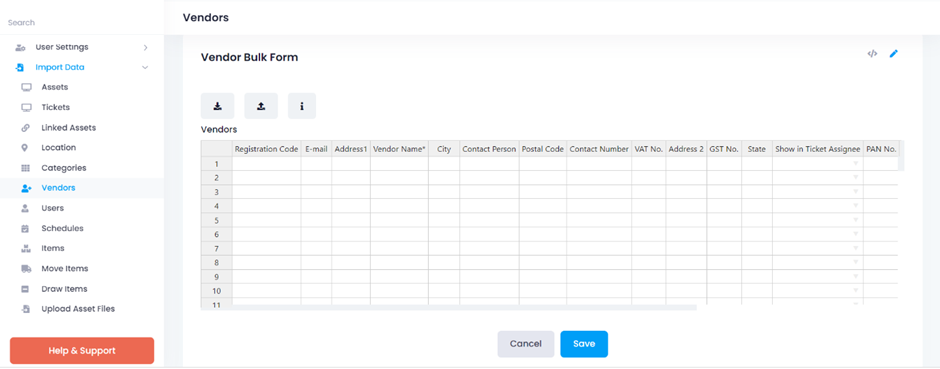Image resolution: width=940 pixels, height=369 pixels.
Task: Select row header 1 in grid
Action: pos(216,164)
